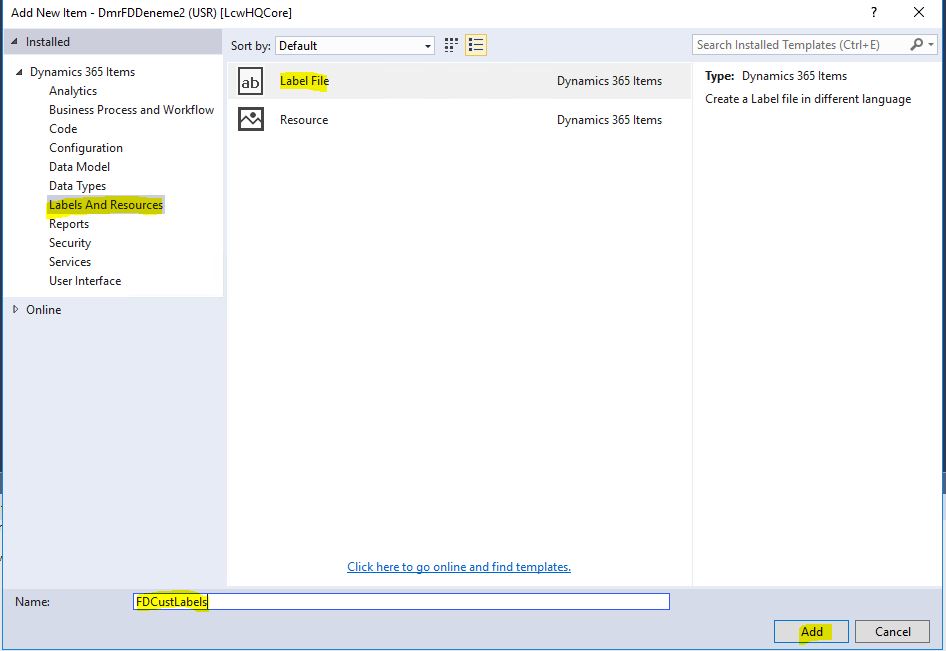Click Dynamics 365 Items text in Label File row
The height and width of the screenshot is (651, 946).
coord(609,81)
